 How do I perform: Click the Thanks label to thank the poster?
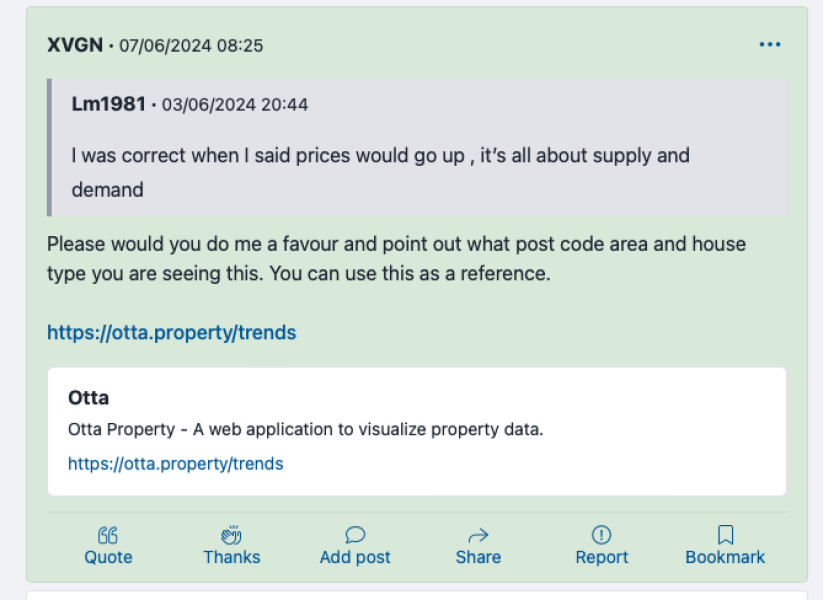tap(231, 557)
